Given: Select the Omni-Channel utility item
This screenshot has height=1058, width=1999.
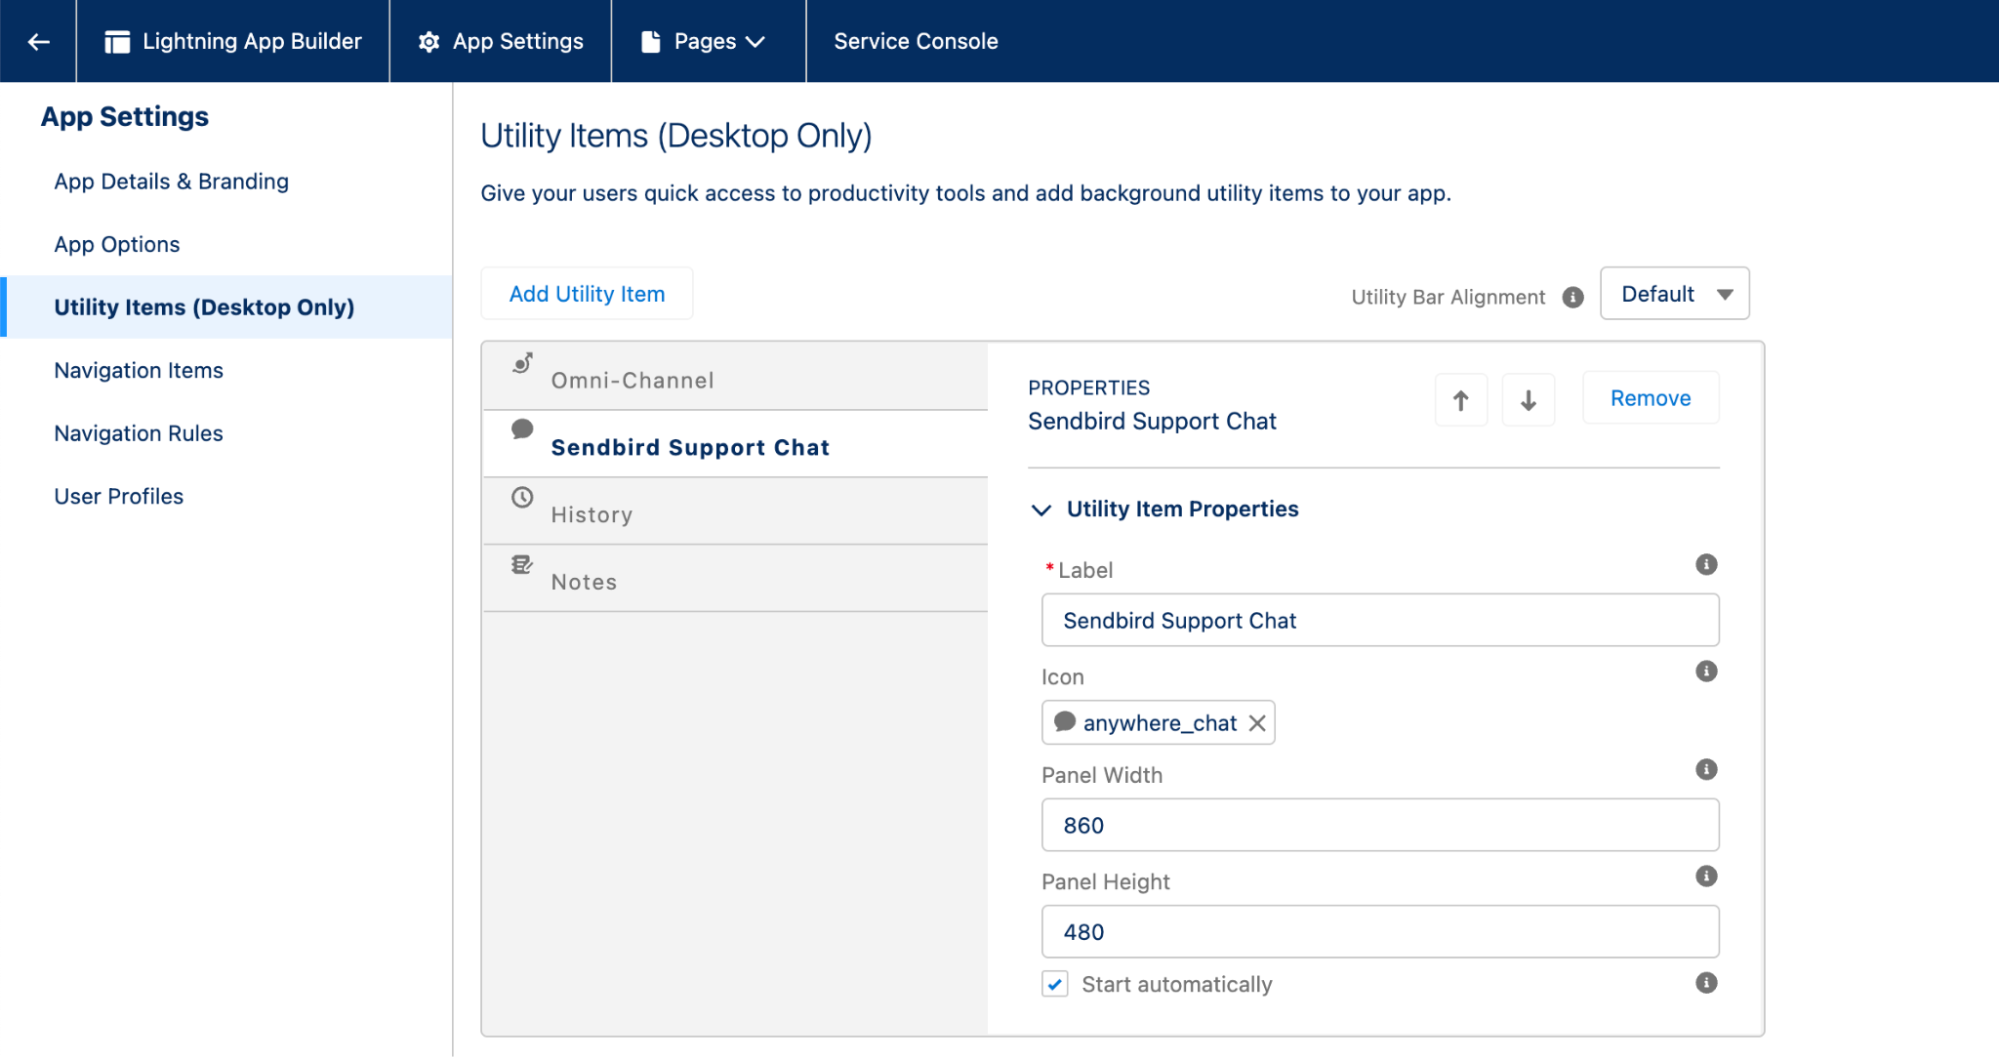Looking at the screenshot, I should (632, 380).
